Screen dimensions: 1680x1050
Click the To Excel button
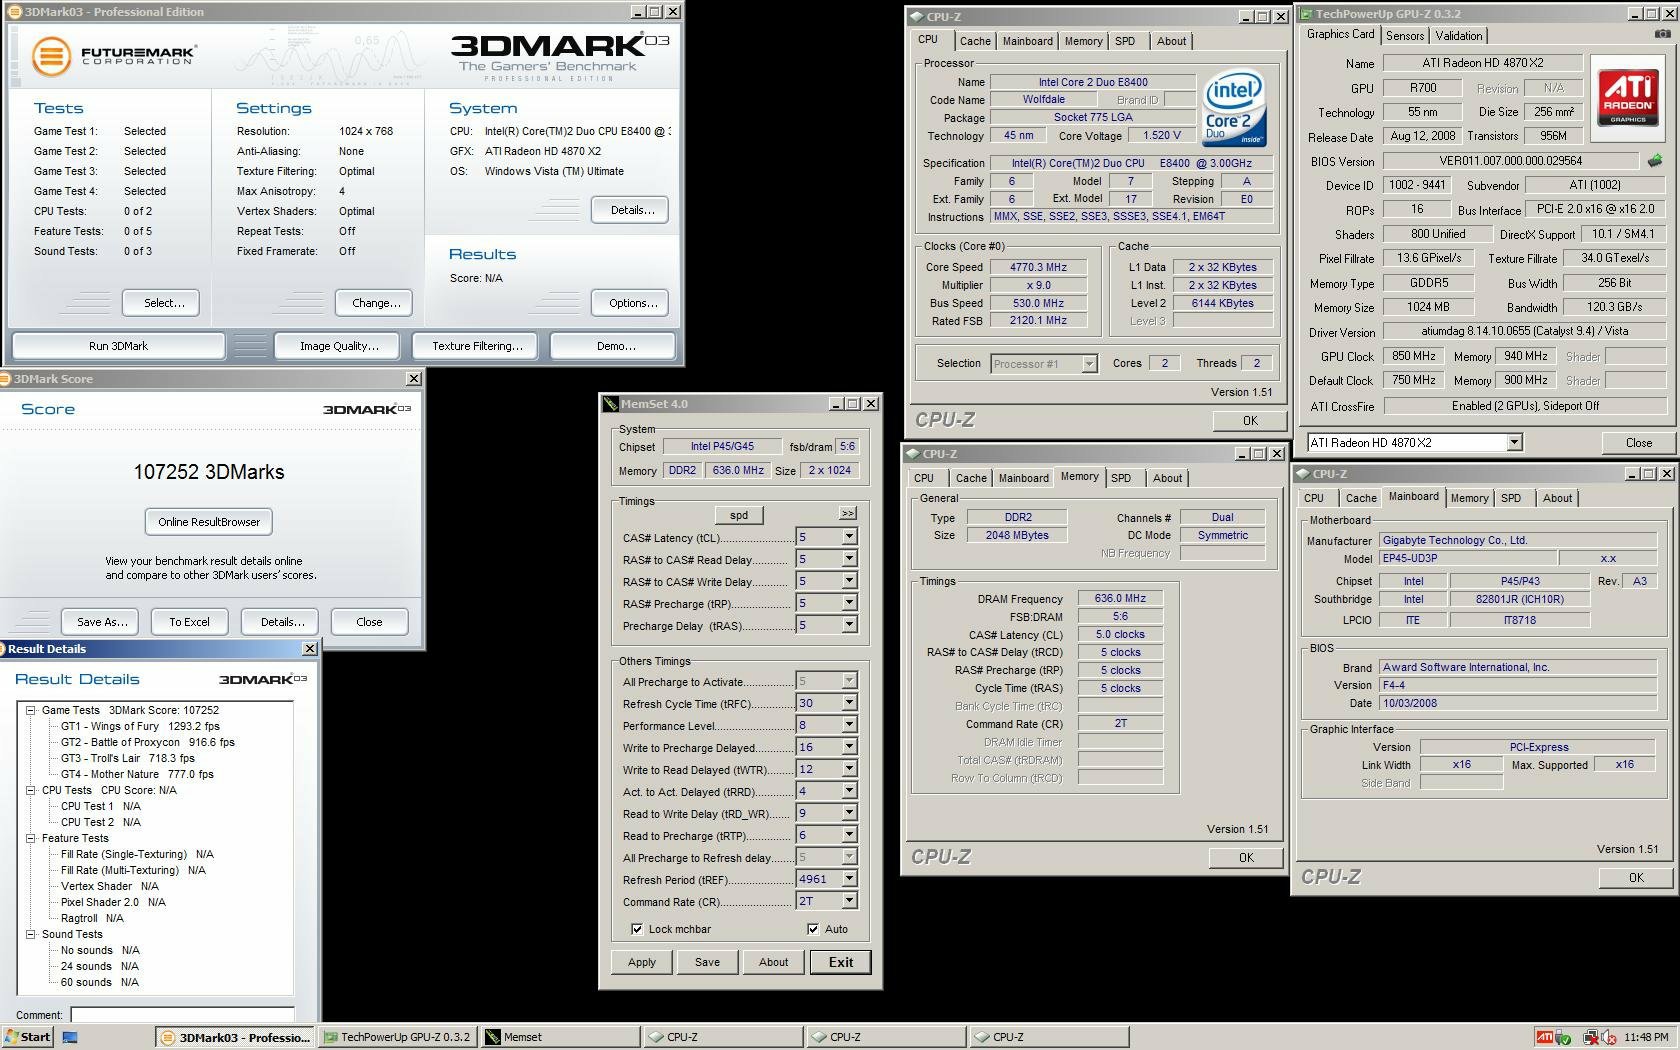pos(189,622)
